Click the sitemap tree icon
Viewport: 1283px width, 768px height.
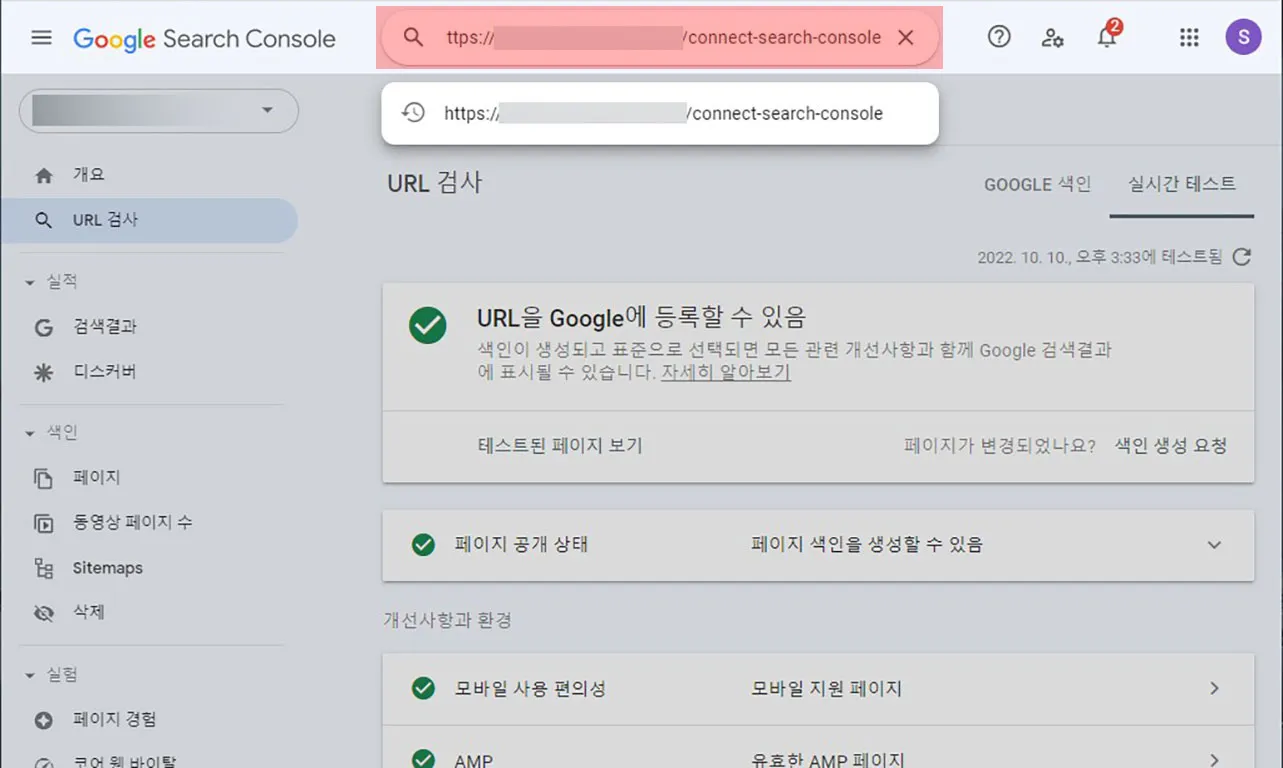43,568
